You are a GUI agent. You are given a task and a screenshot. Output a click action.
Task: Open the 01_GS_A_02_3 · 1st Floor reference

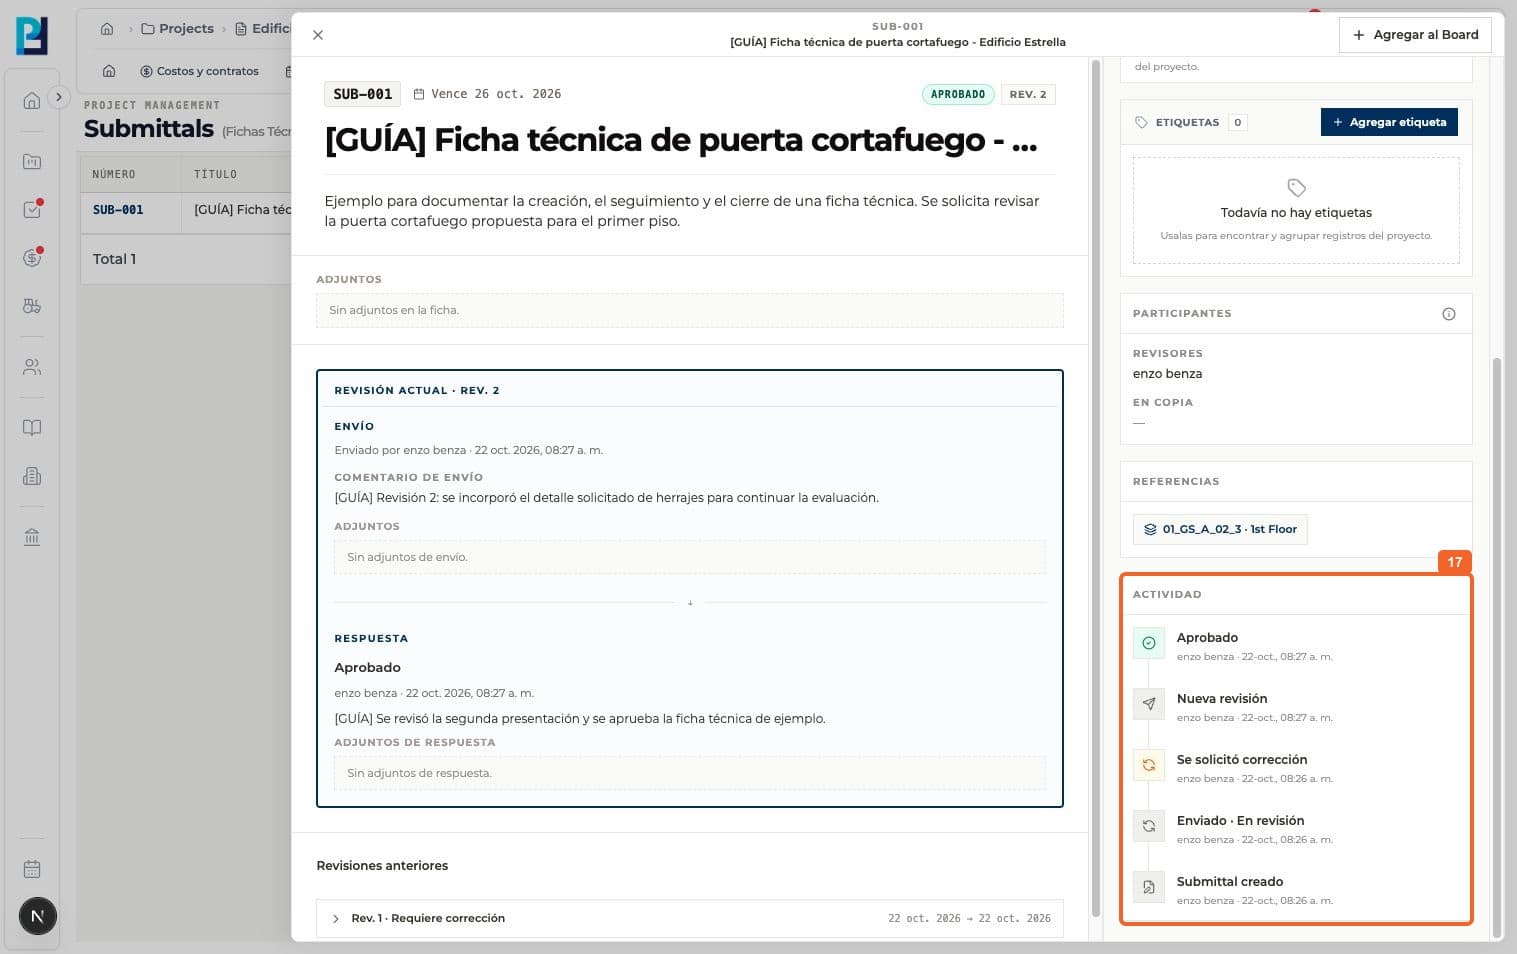click(1220, 529)
